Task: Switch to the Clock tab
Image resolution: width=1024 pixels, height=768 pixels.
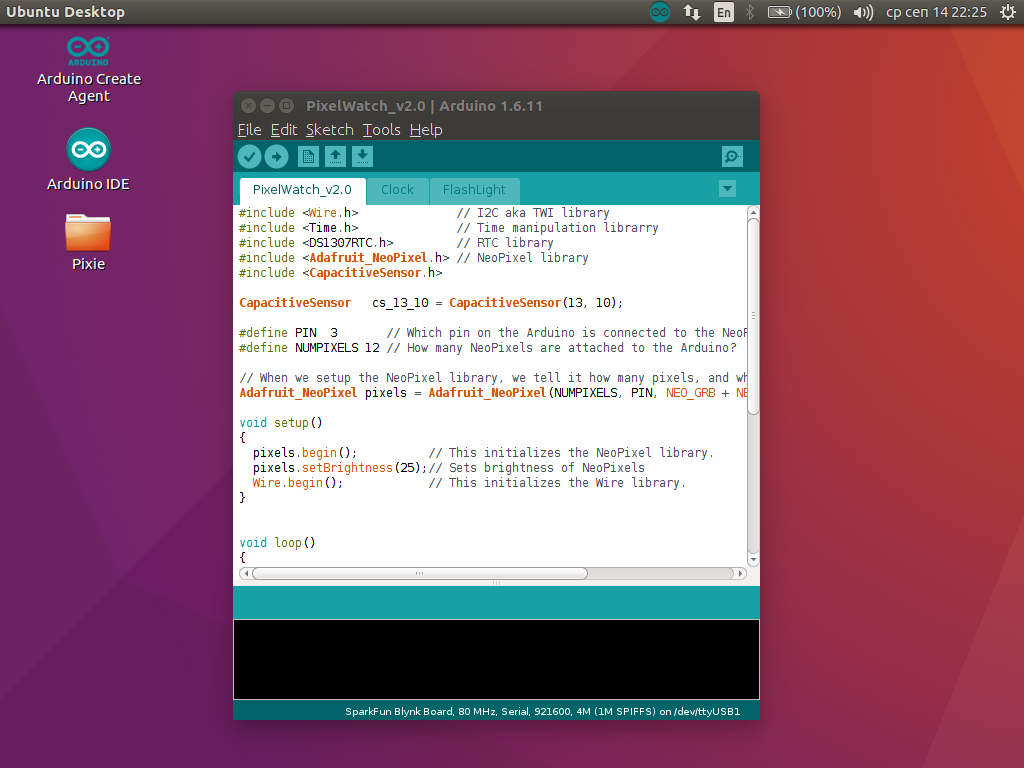Action: point(397,189)
